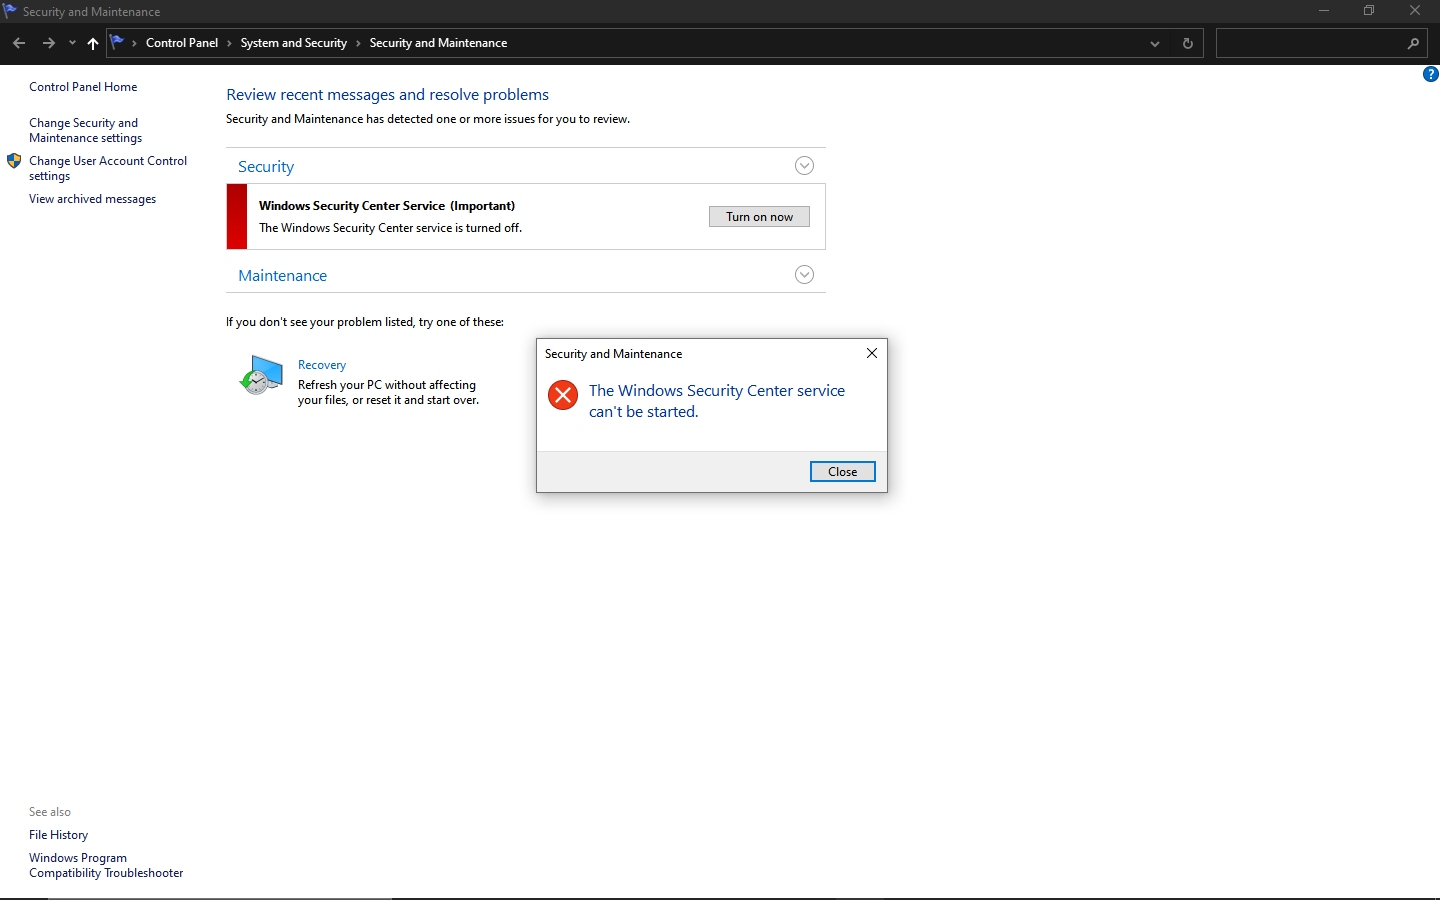The height and width of the screenshot is (900, 1440).
Task: Turn on Windows Security Center service now
Action: [759, 217]
